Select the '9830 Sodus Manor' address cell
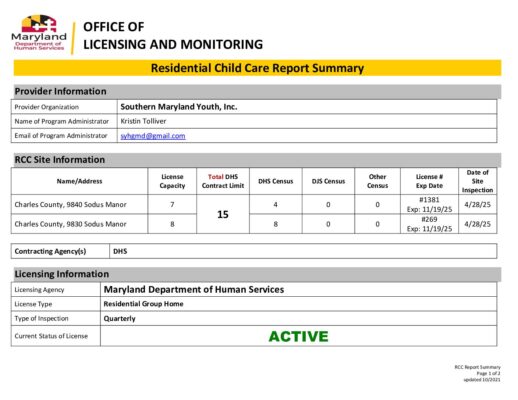The image size is (518, 400). point(79,224)
